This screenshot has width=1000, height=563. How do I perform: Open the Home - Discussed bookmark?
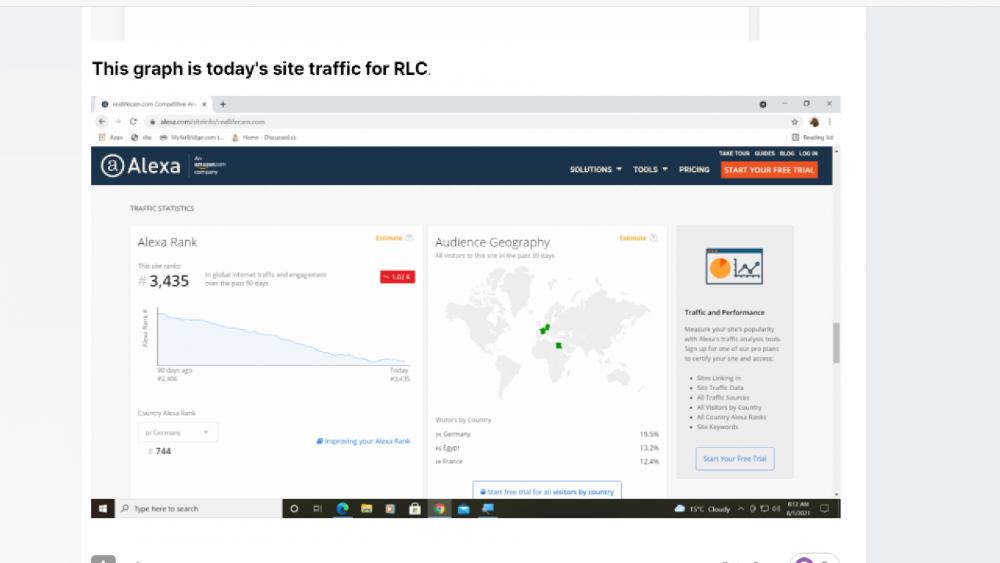pos(264,137)
